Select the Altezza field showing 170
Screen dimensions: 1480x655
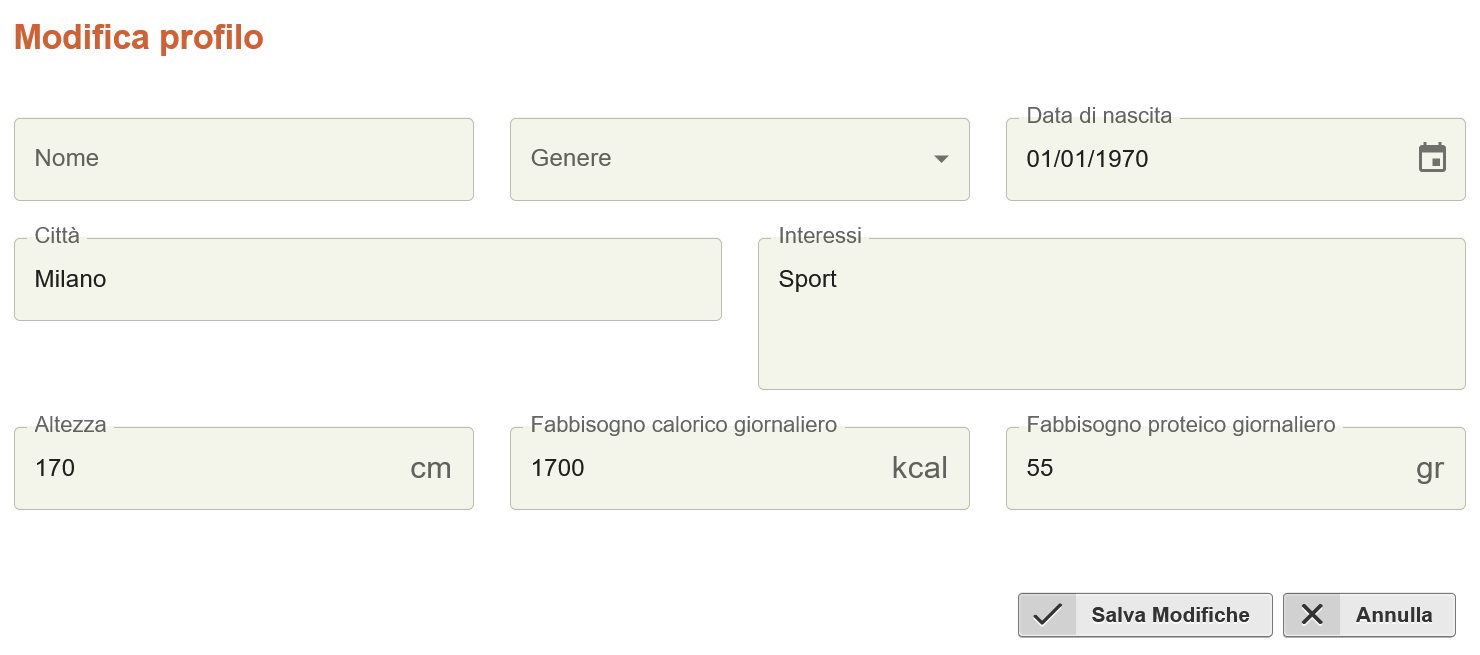[x=244, y=468]
